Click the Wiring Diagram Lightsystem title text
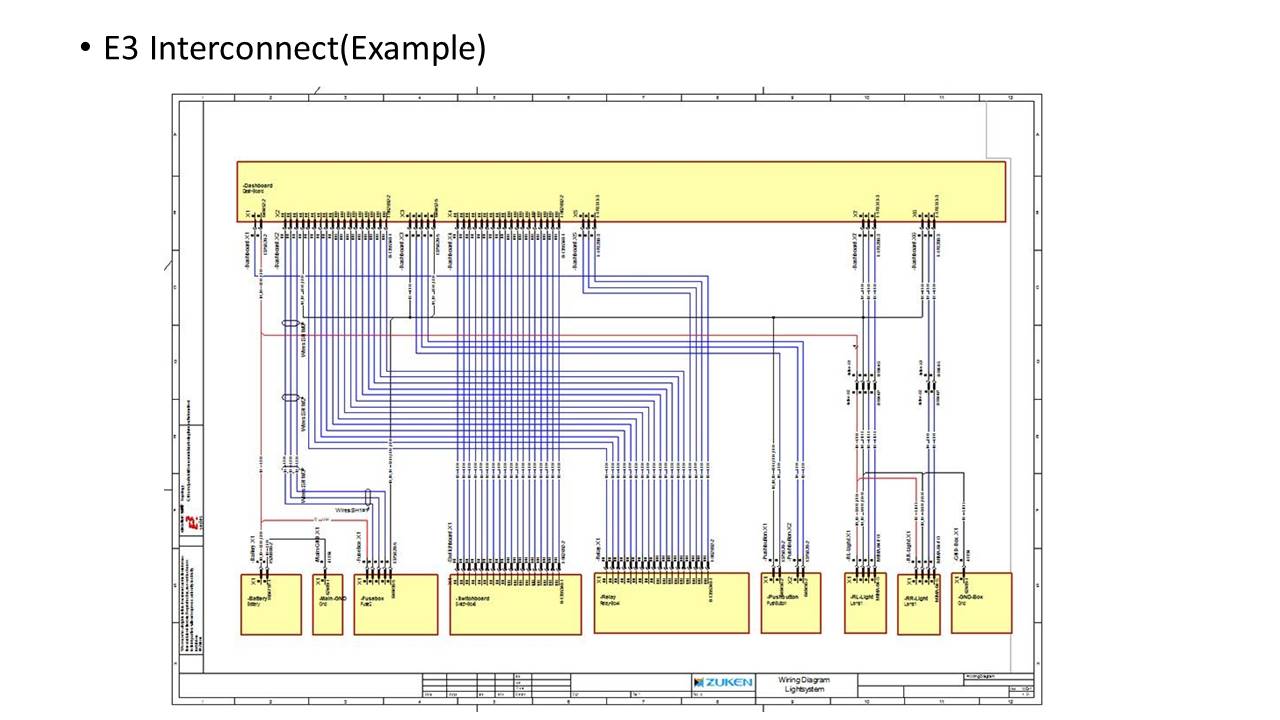The width and height of the screenshot is (1280, 720). 803,684
